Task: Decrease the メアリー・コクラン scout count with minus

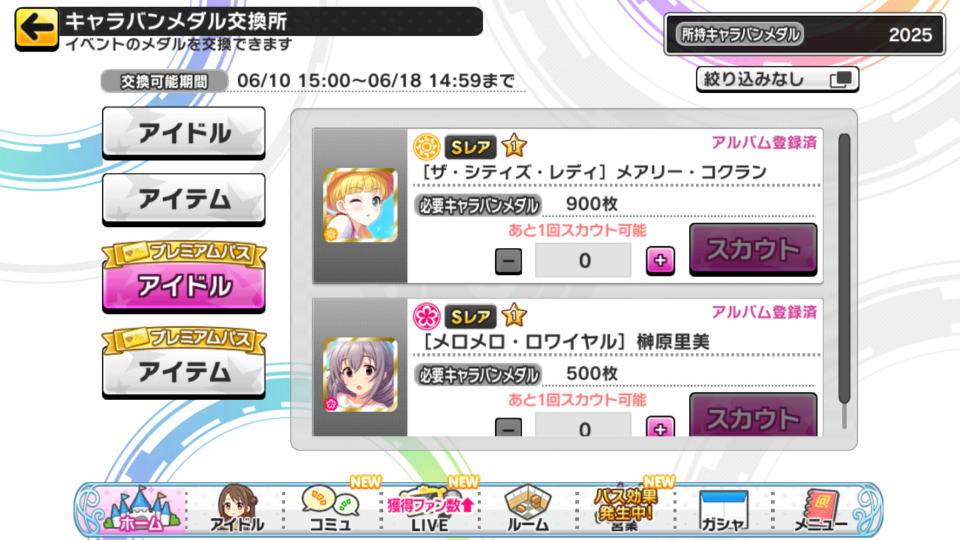Action: (x=508, y=261)
